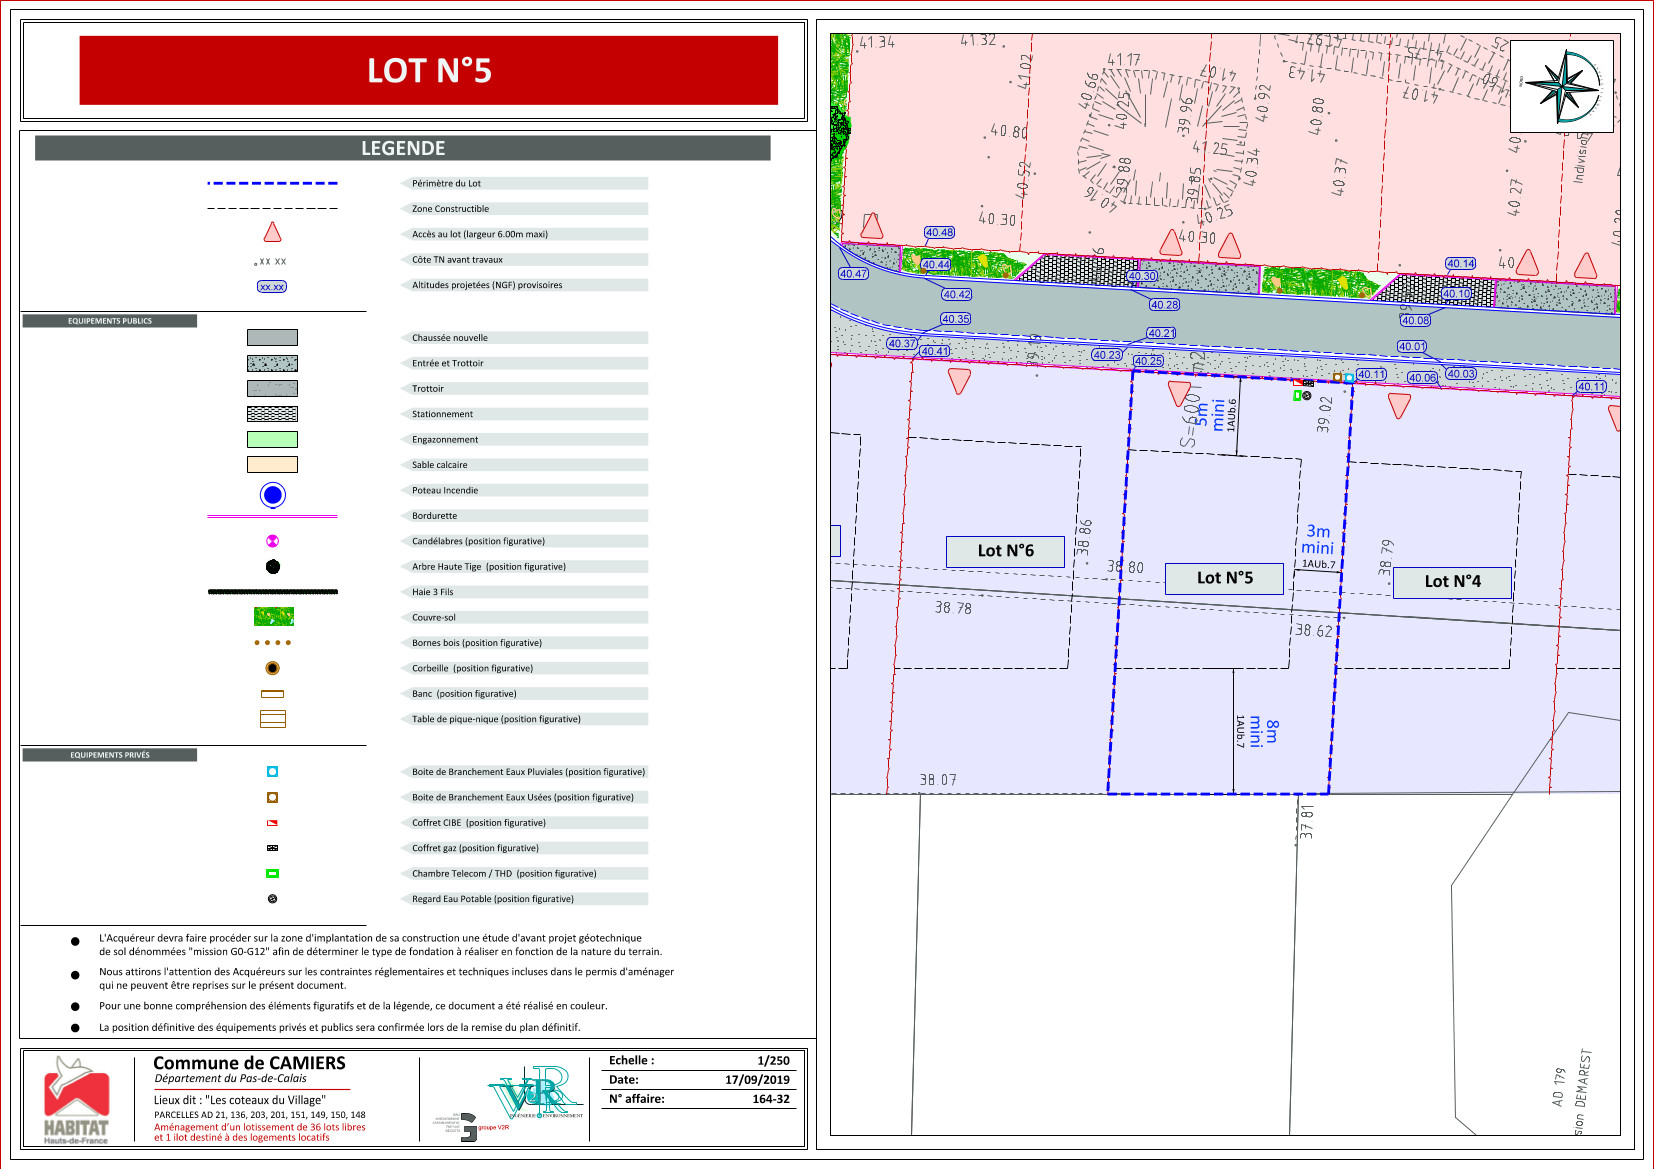This screenshot has width=1654, height=1169.
Task: Click the 38.62 ground level annotation
Action: [x=1314, y=631]
